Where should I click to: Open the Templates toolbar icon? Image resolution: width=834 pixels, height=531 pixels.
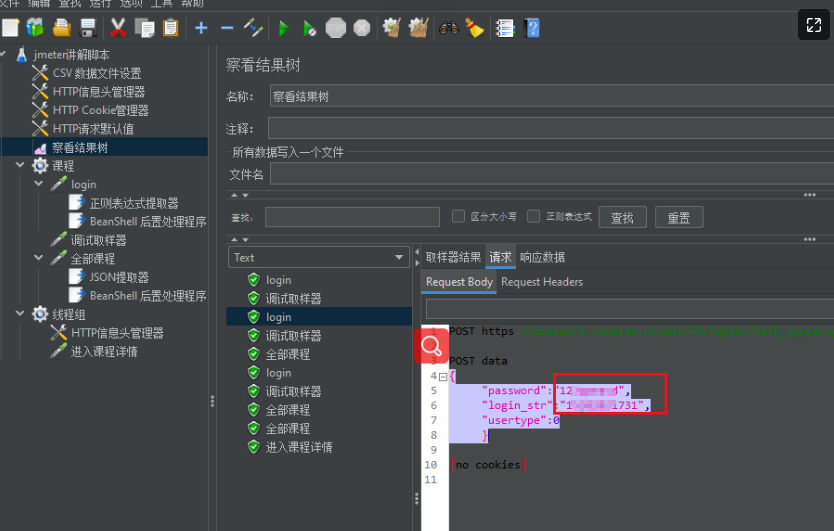pyautogui.click(x=35, y=28)
